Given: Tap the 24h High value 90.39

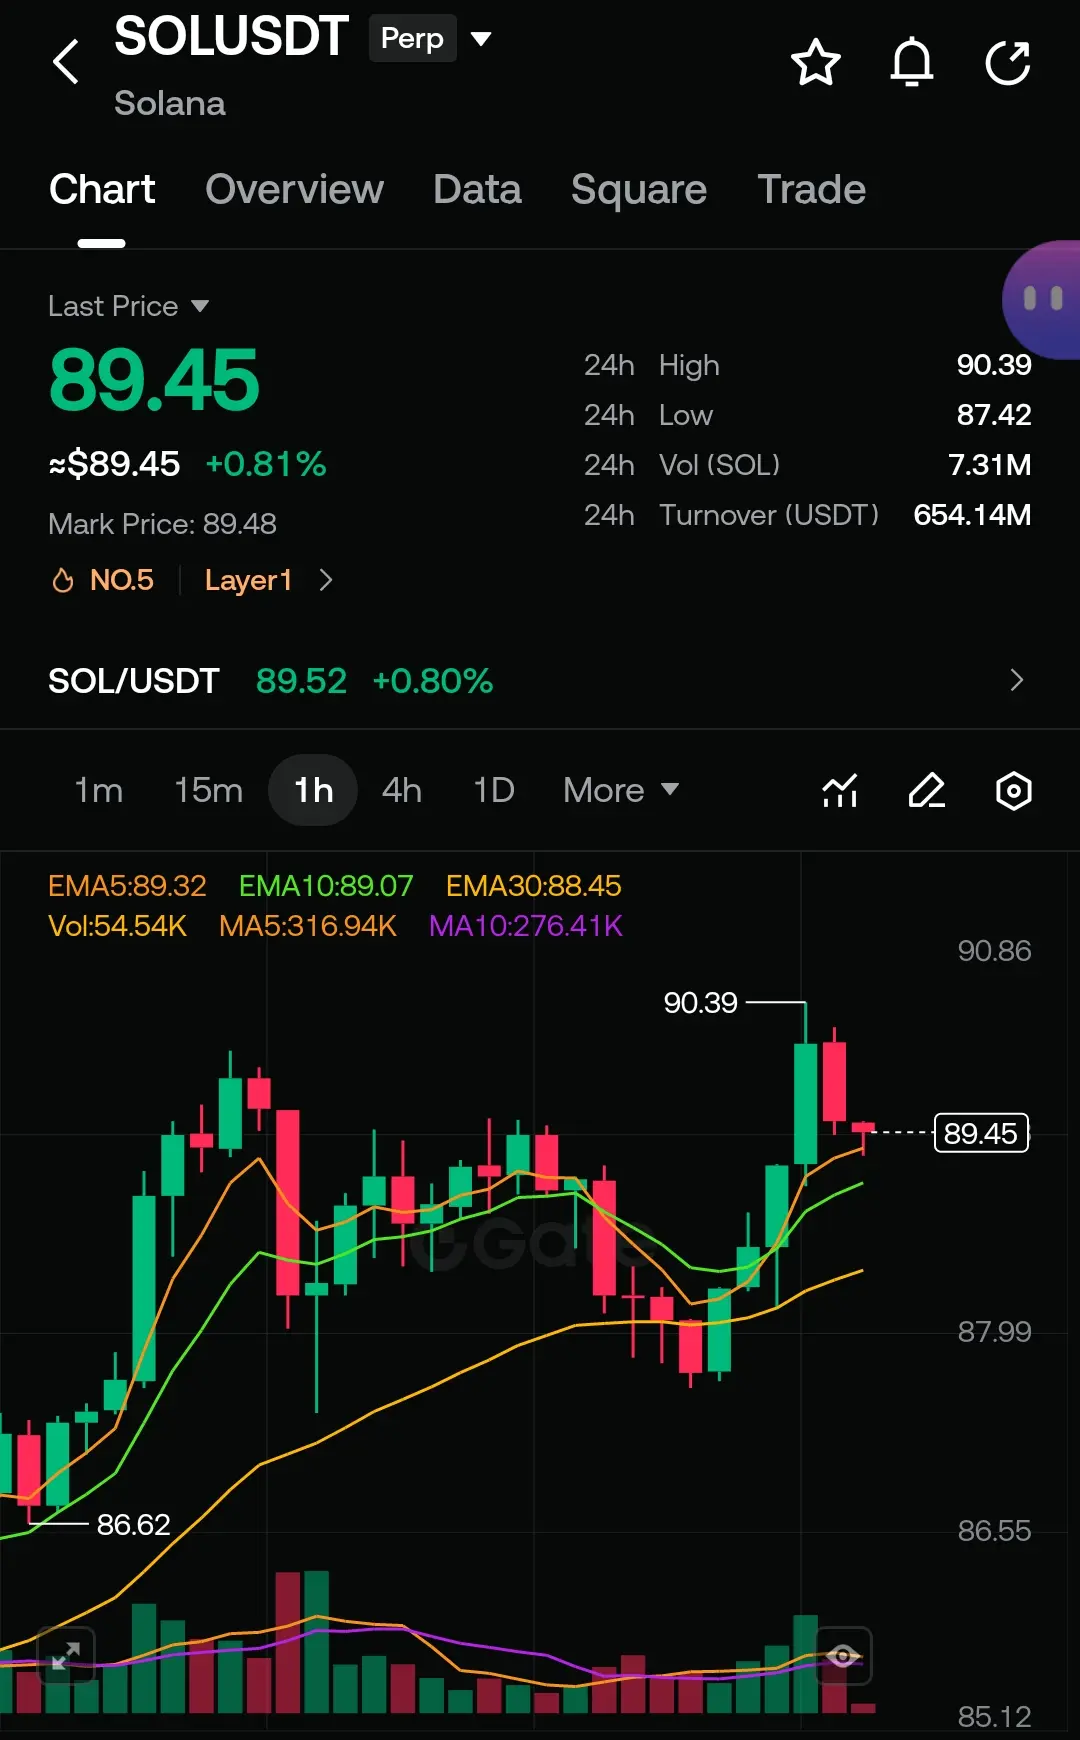Looking at the screenshot, I should [x=994, y=365].
